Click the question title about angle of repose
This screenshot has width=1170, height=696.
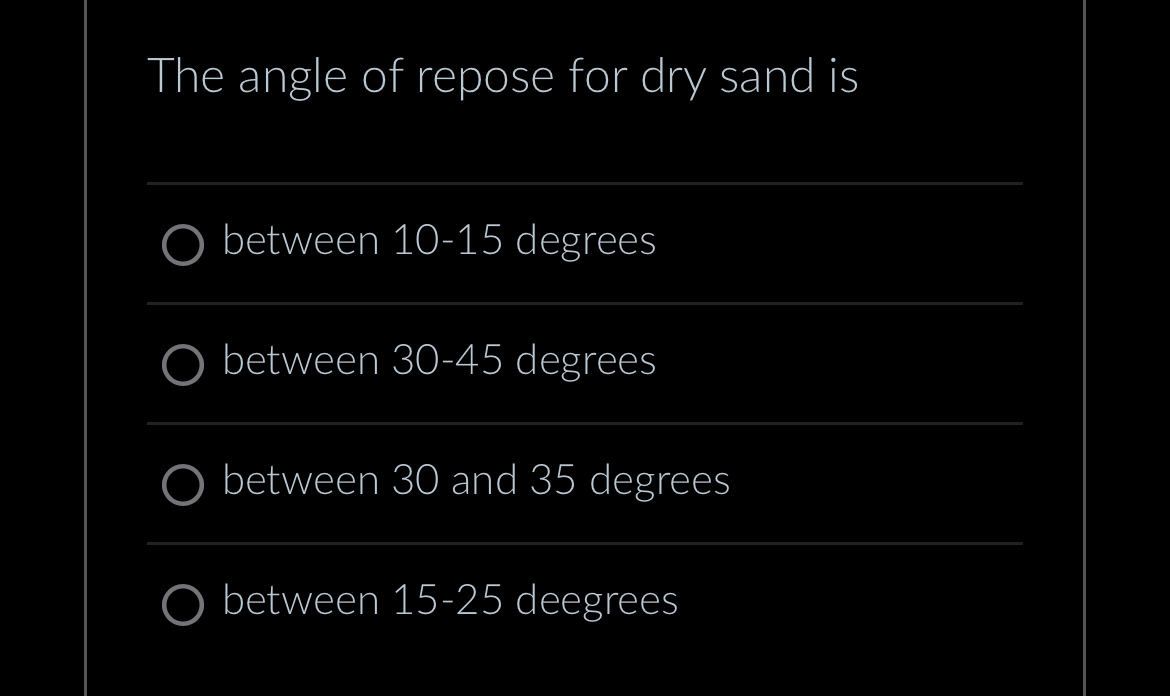coord(503,75)
